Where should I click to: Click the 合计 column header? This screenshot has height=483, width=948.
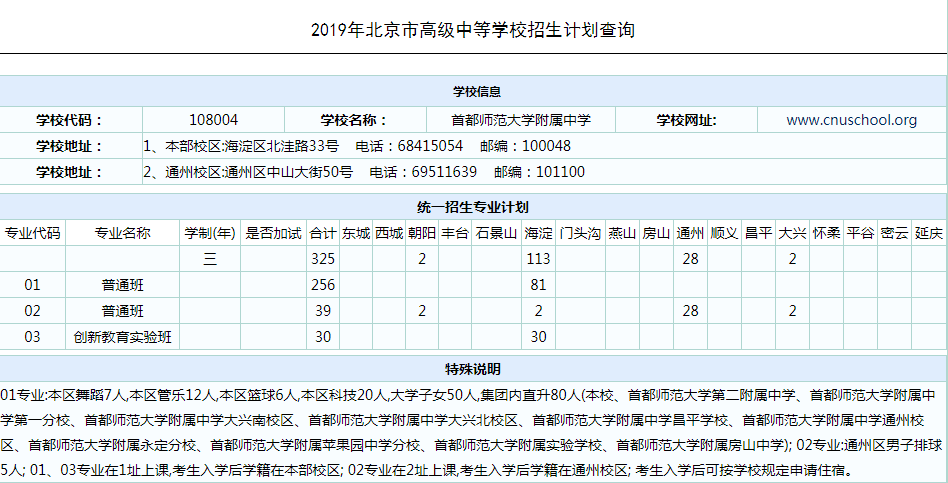point(323,233)
